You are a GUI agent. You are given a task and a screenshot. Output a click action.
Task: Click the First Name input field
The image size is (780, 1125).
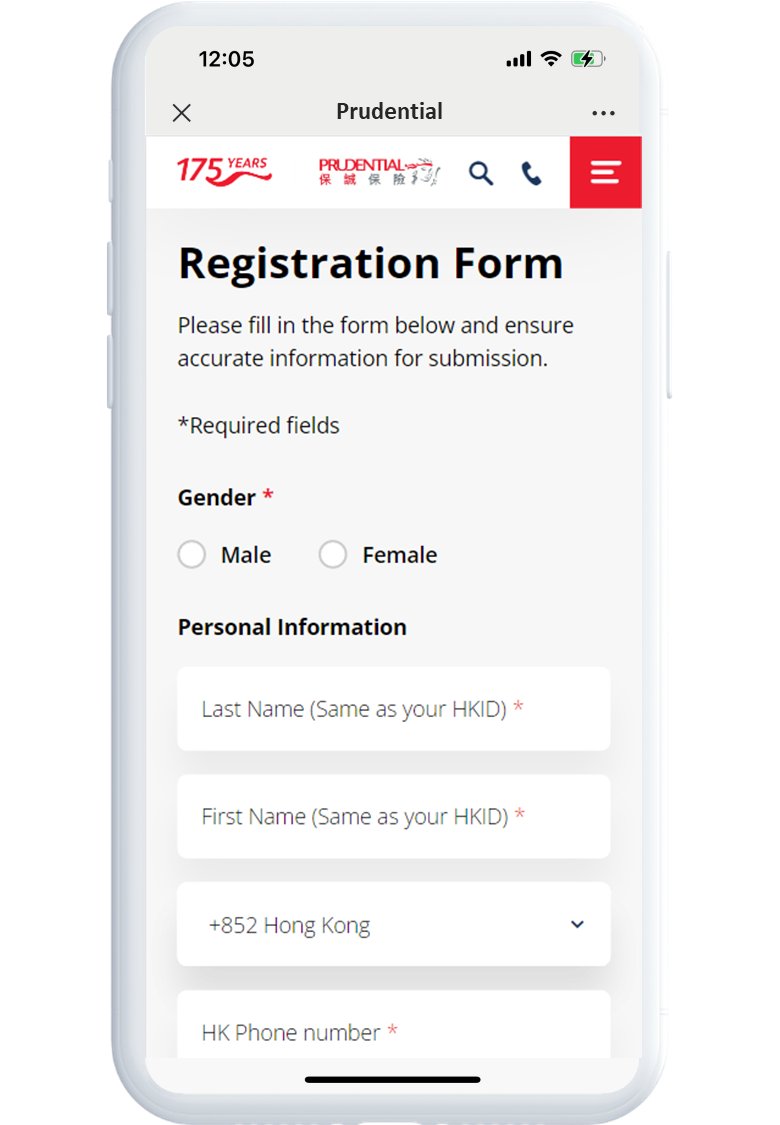click(x=393, y=817)
